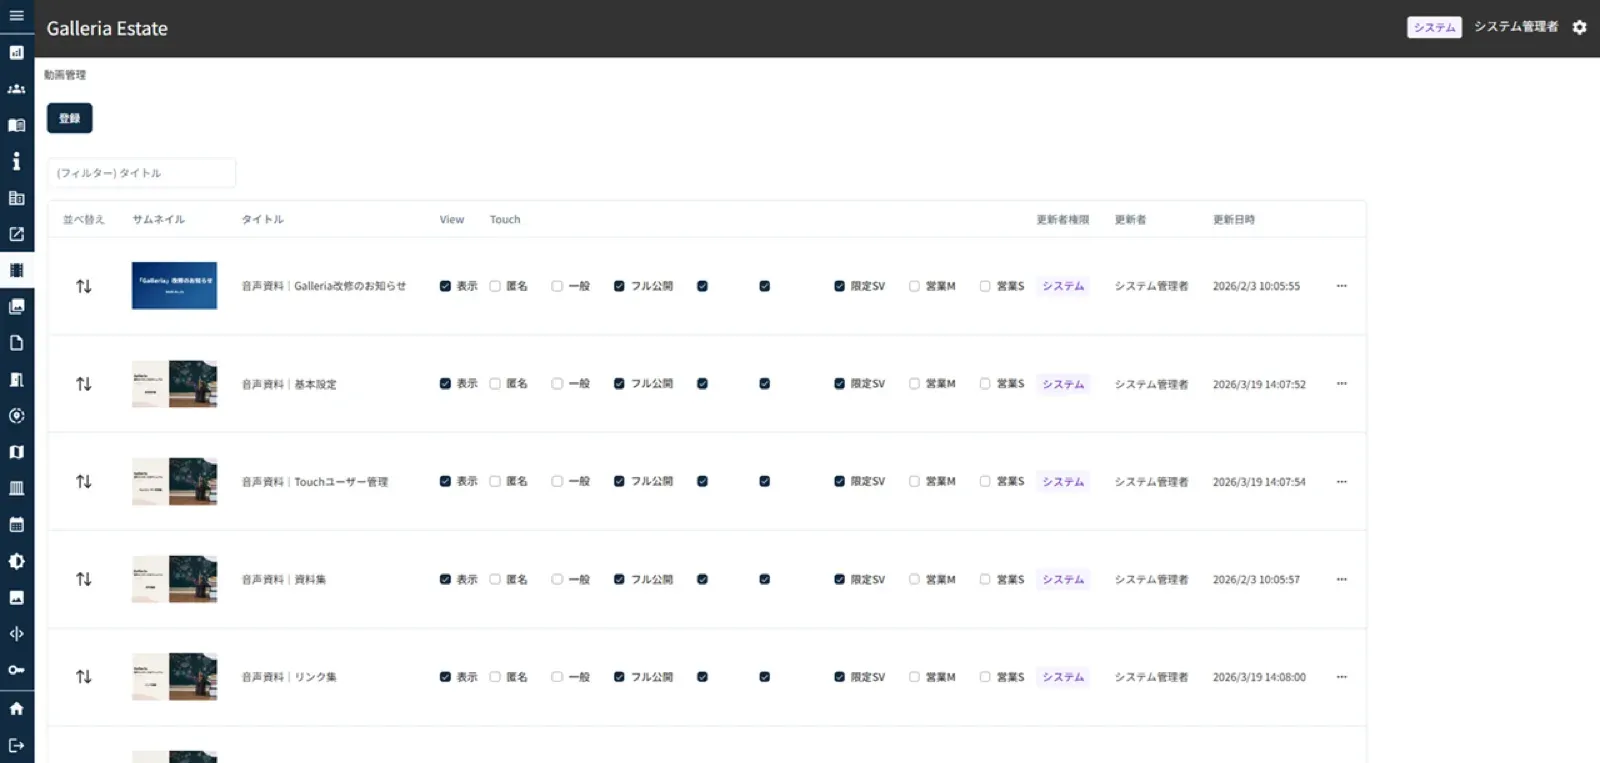Open more options for Touchユーザー管理 row
The width and height of the screenshot is (1600, 763).
[1341, 481]
